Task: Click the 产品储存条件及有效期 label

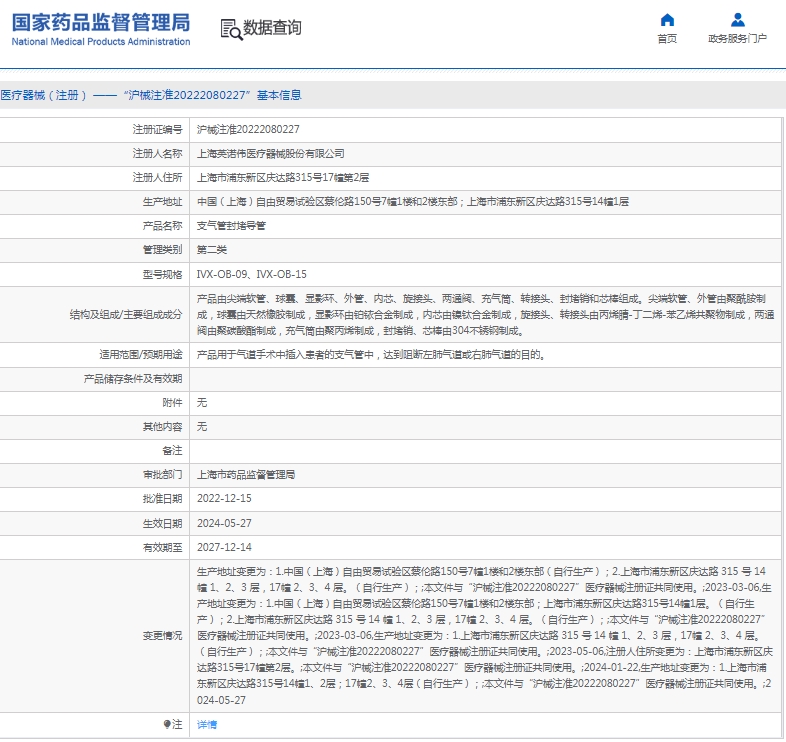Action: (133, 379)
